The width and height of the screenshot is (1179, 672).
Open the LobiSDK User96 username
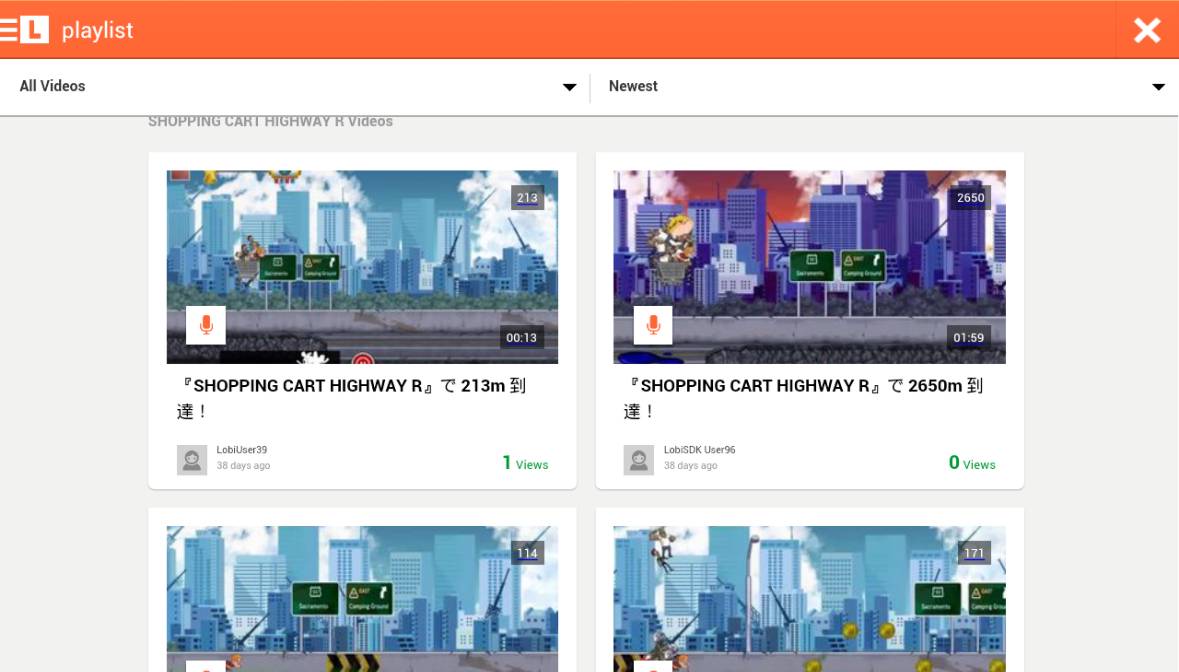699,450
